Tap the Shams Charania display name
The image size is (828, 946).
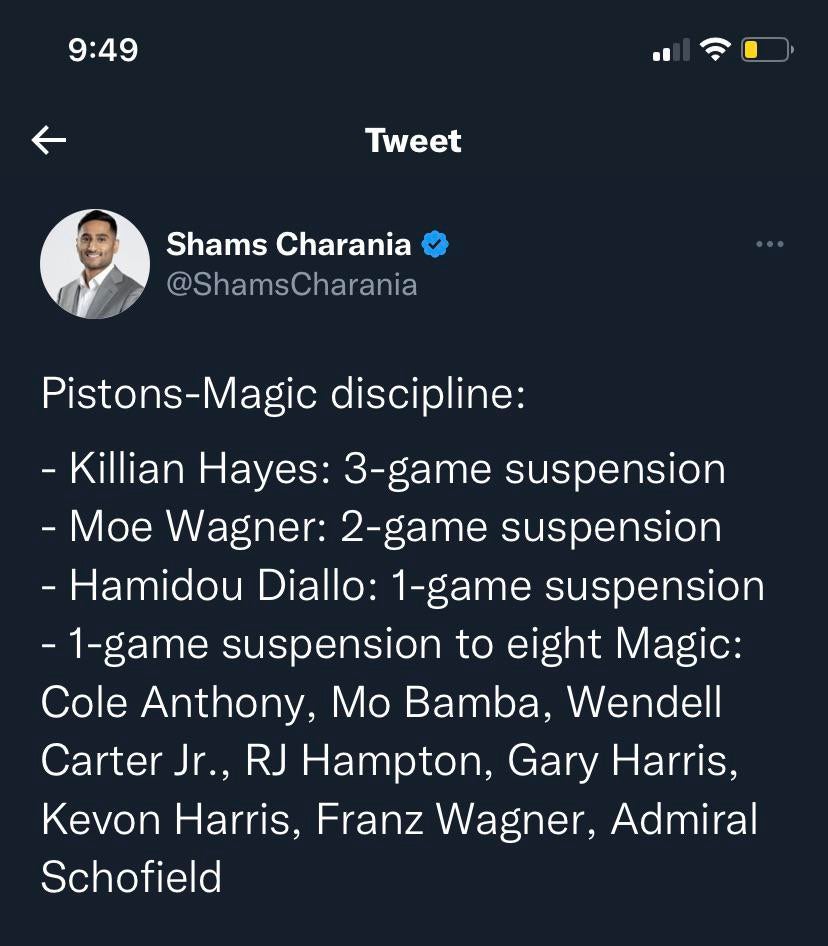click(x=288, y=243)
